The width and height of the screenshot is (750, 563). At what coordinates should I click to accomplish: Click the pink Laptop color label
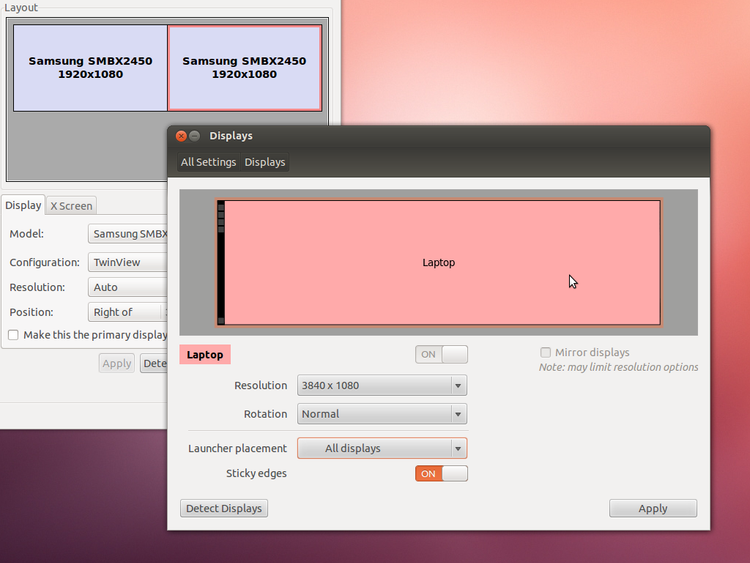205,354
